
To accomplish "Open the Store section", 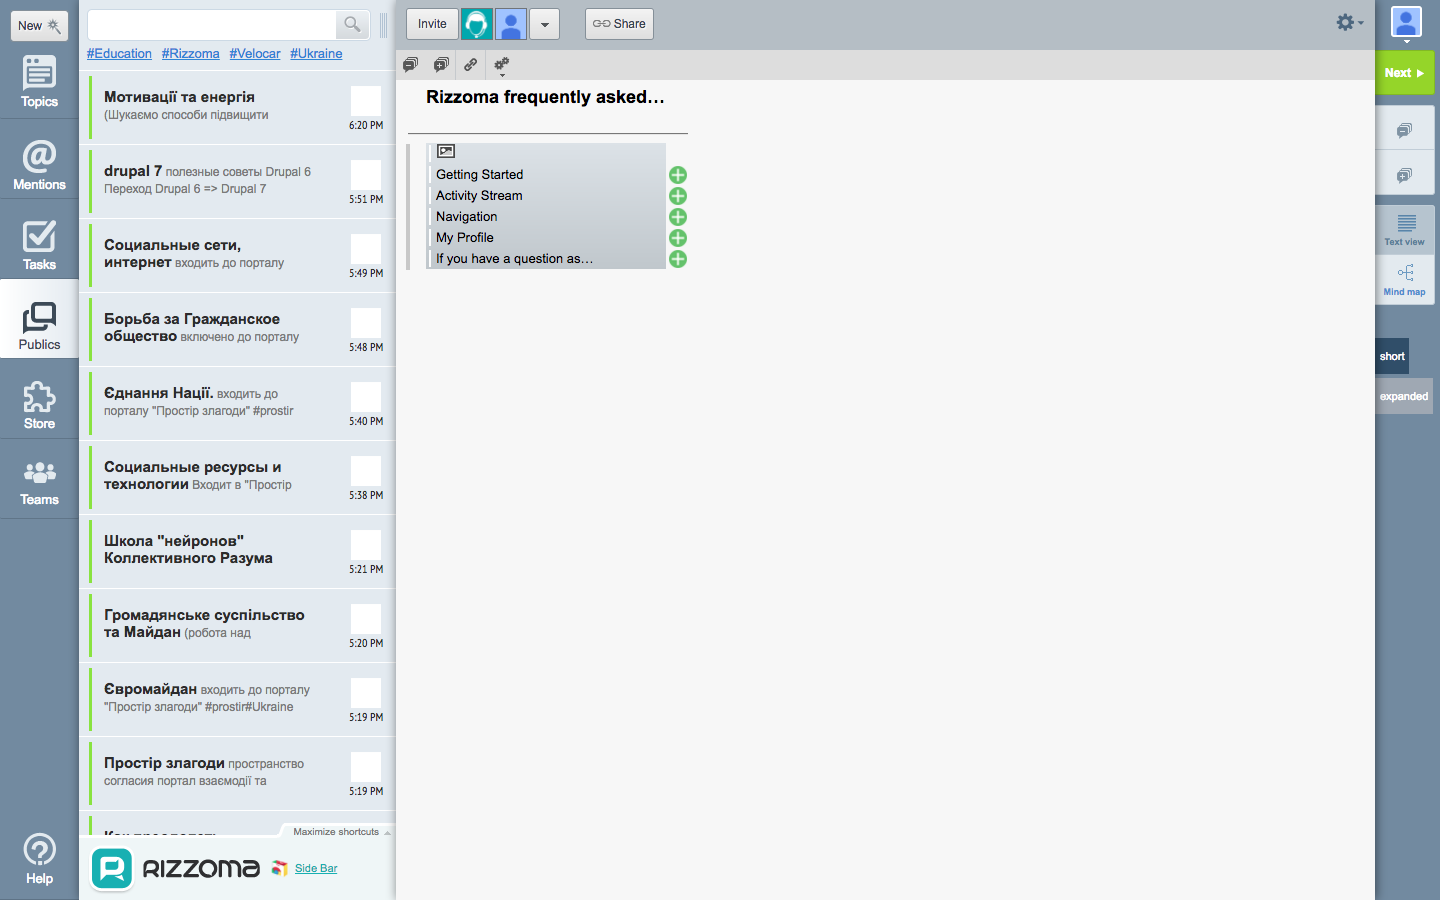I will tap(39, 404).
